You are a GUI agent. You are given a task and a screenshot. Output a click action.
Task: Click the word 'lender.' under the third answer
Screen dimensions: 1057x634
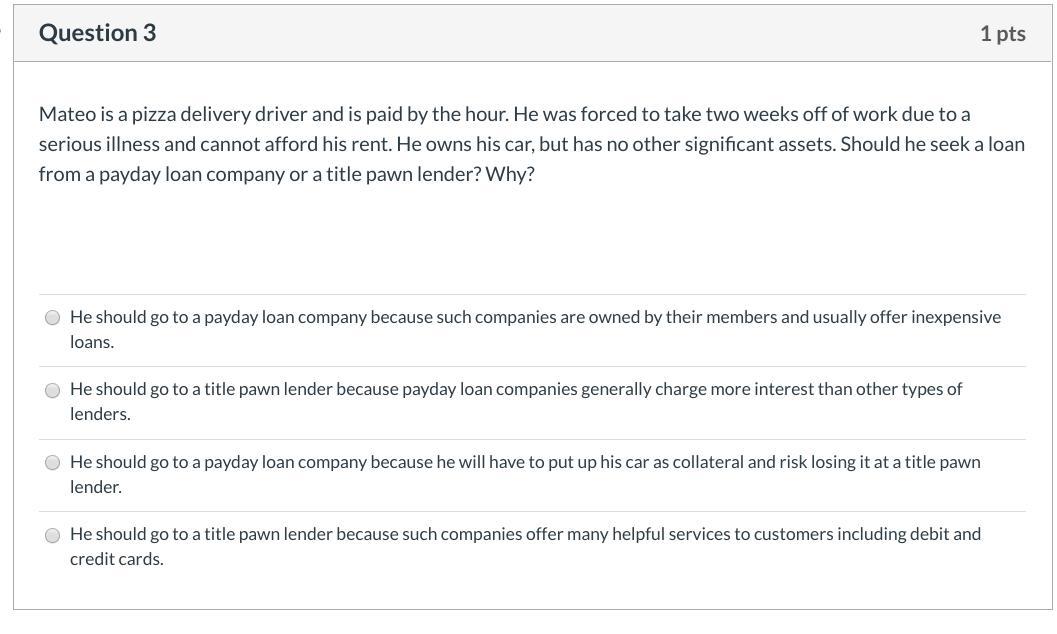pyautogui.click(x=96, y=487)
